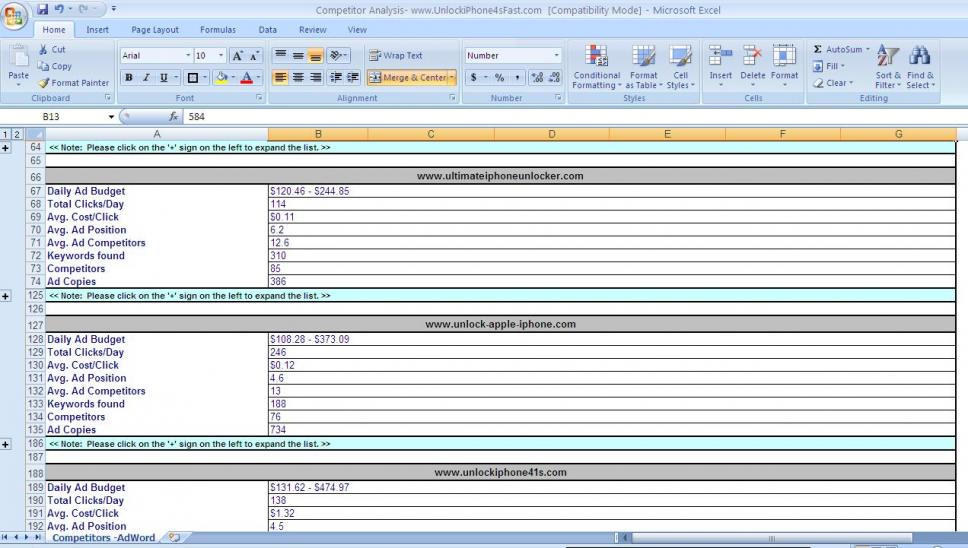
Task: Expand the Fill dropdown
Action: pos(843,66)
